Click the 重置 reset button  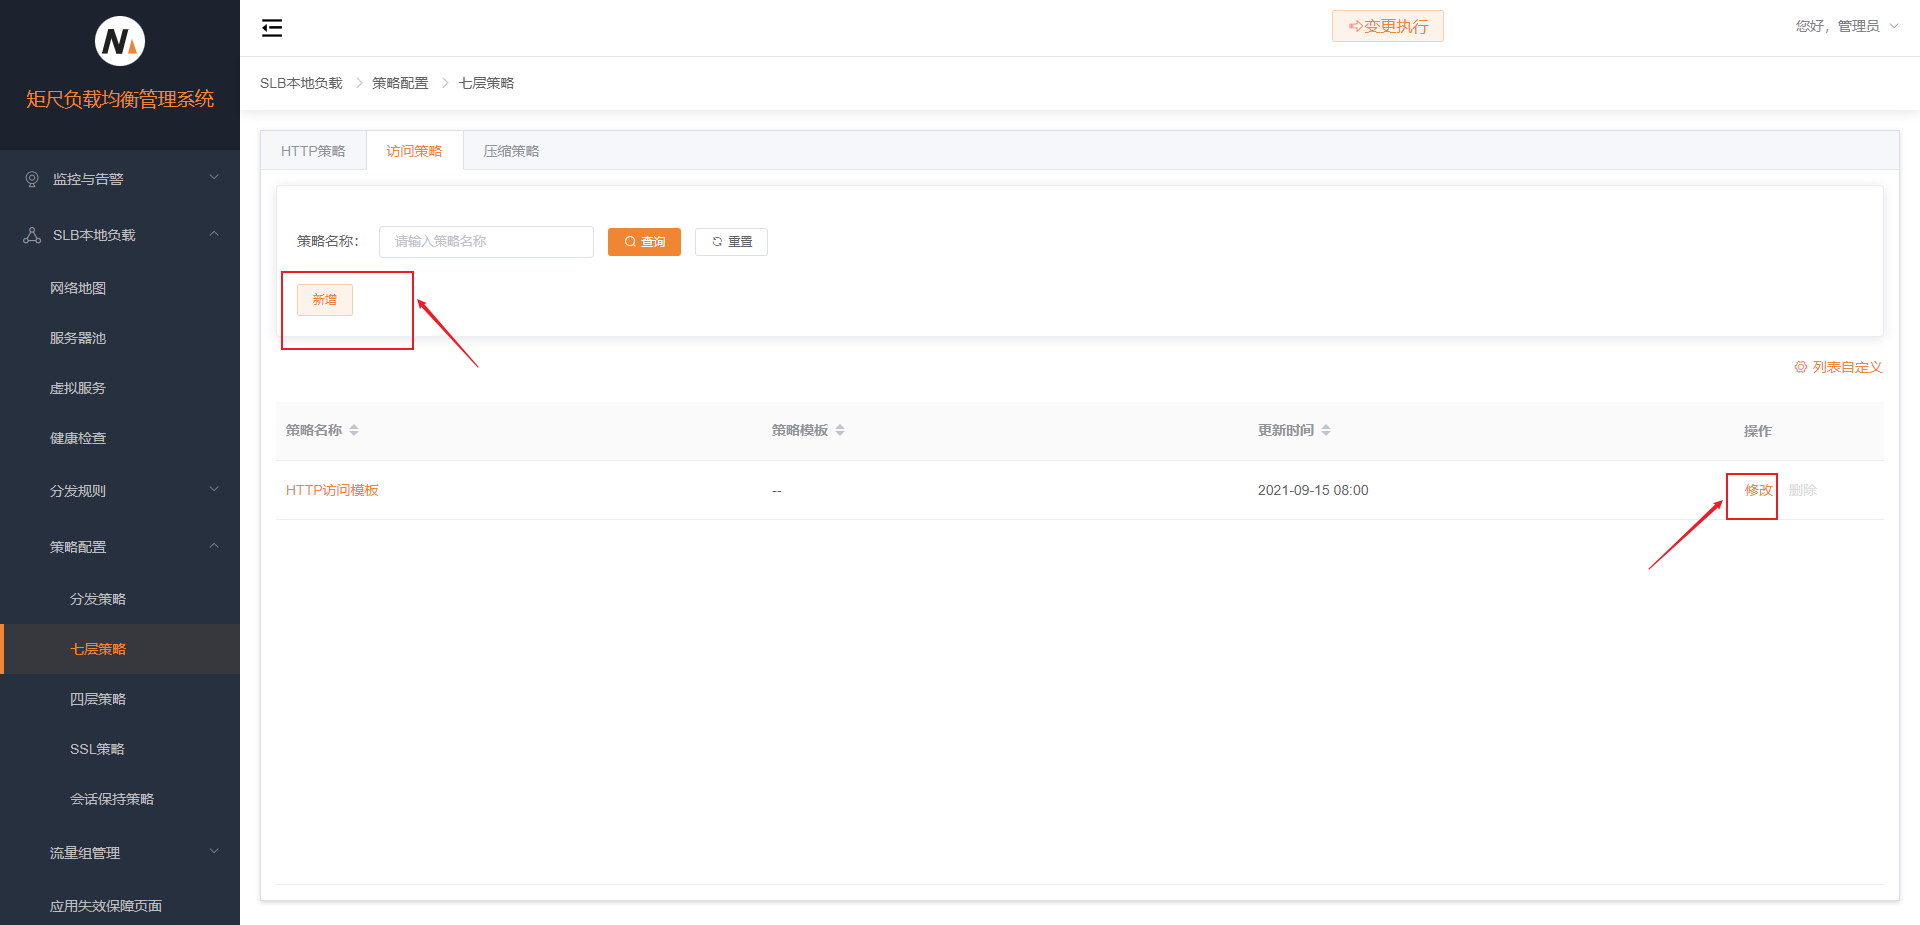coord(731,242)
